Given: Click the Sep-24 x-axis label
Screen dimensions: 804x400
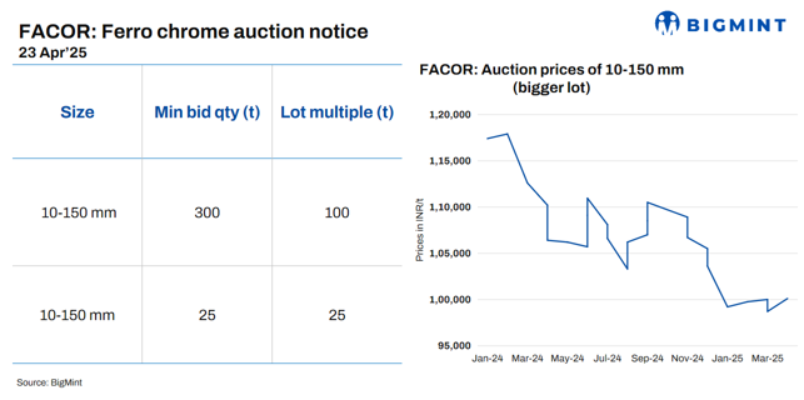Looking at the screenshot, I should click(x=650, y=359).
